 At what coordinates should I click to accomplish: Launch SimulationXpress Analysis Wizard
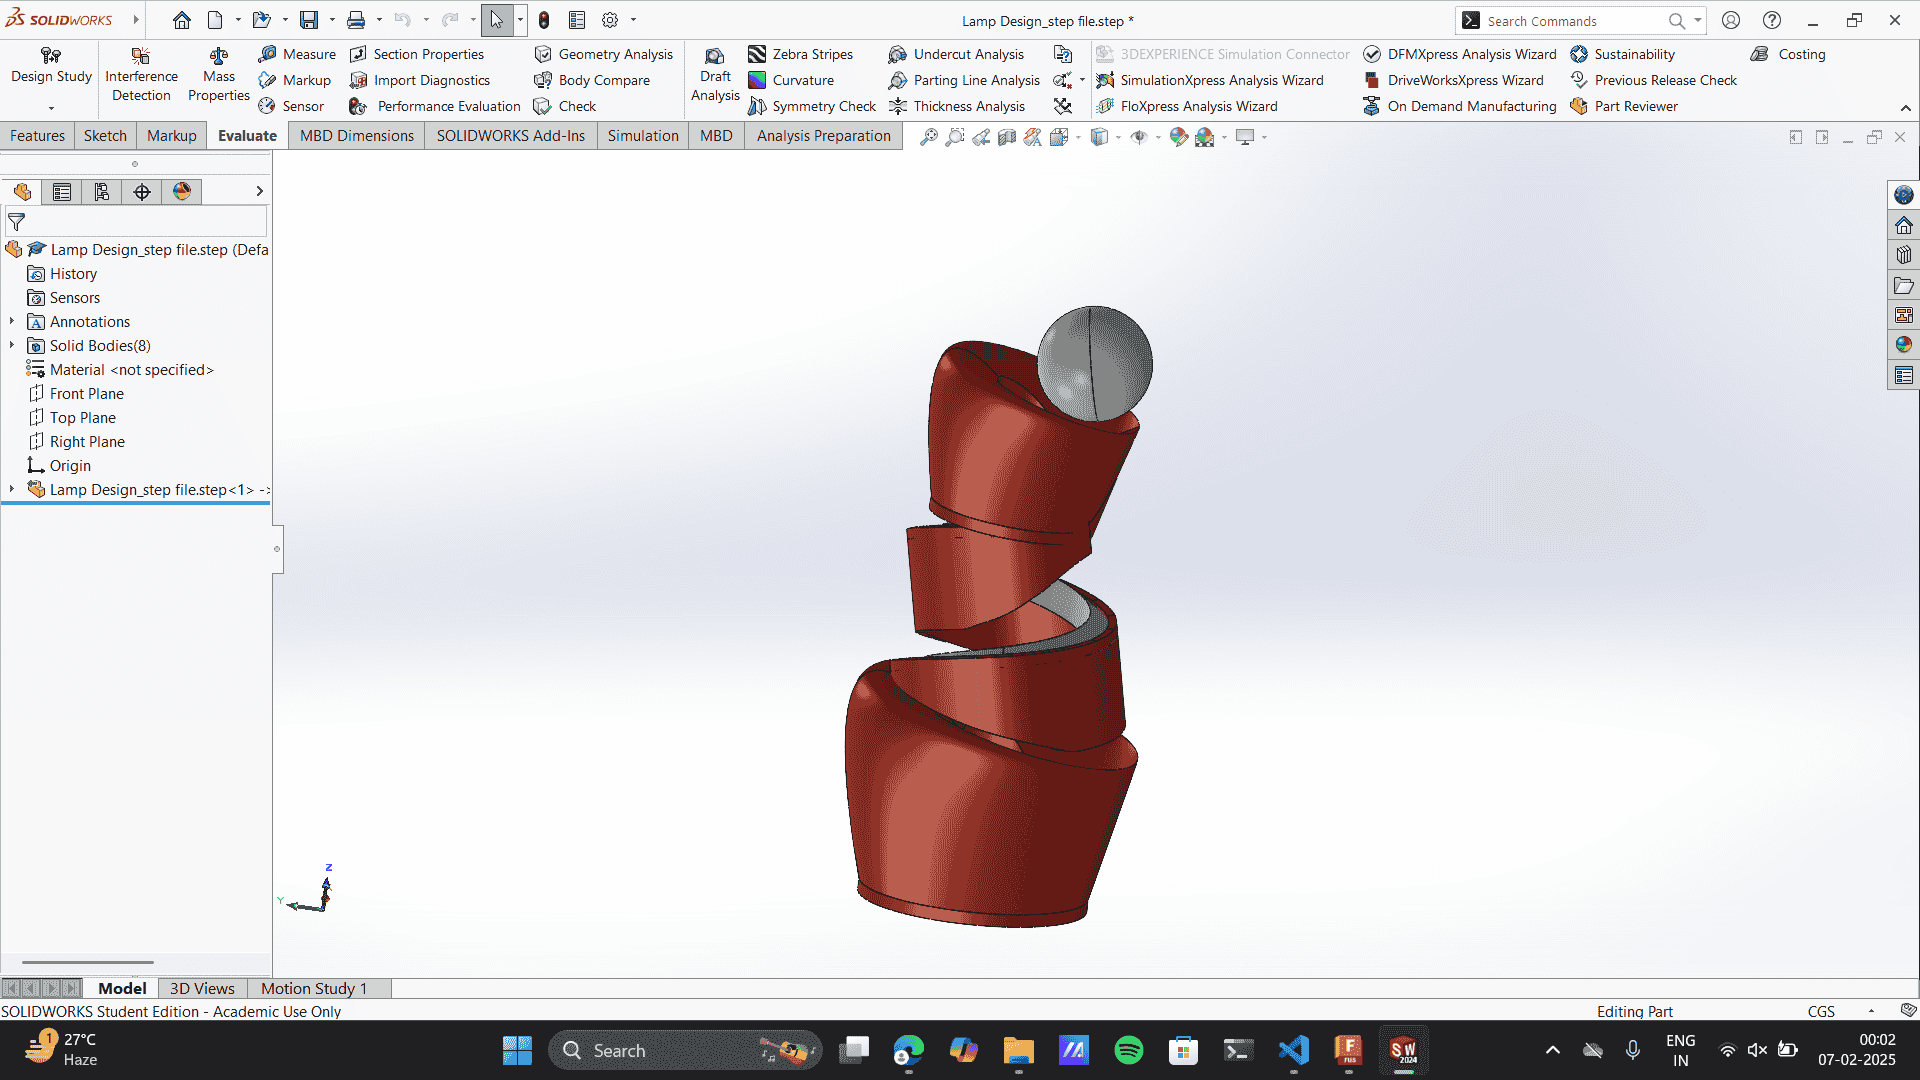click(x=1210, y=80)
